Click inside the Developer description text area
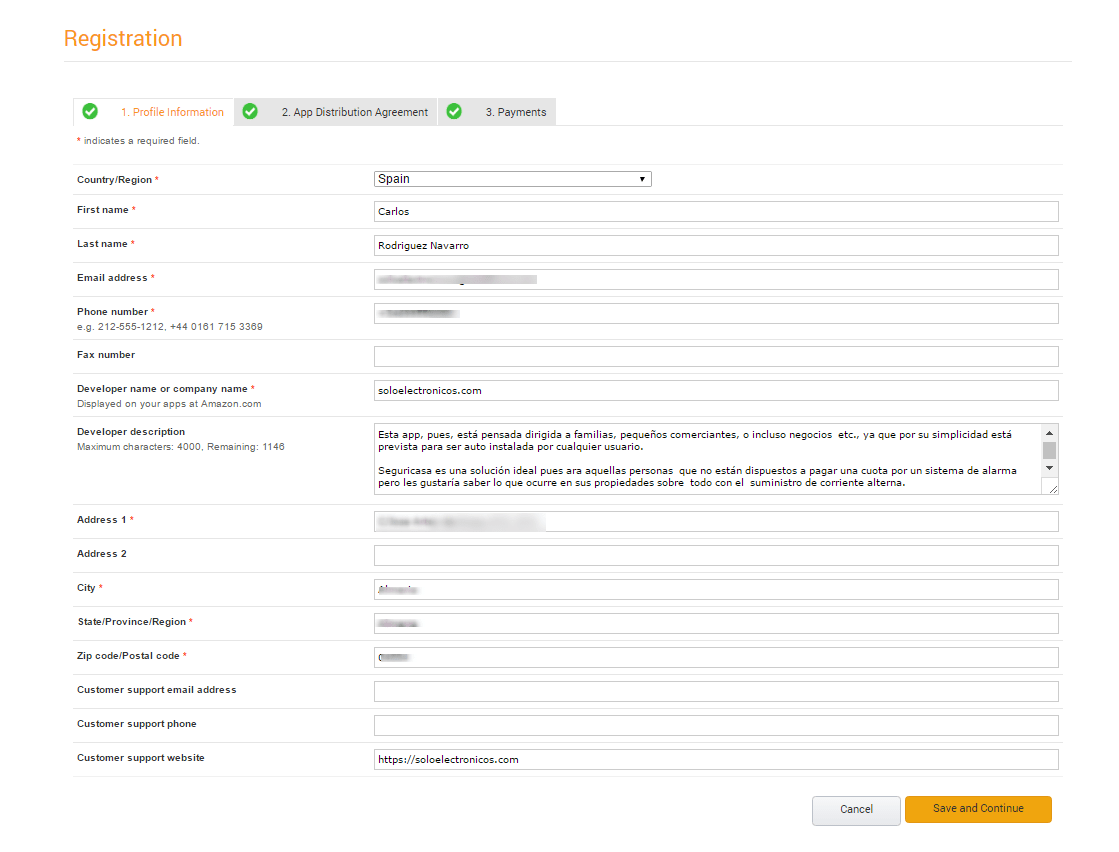The image size is (1119, 852). (x=700, y=459)
